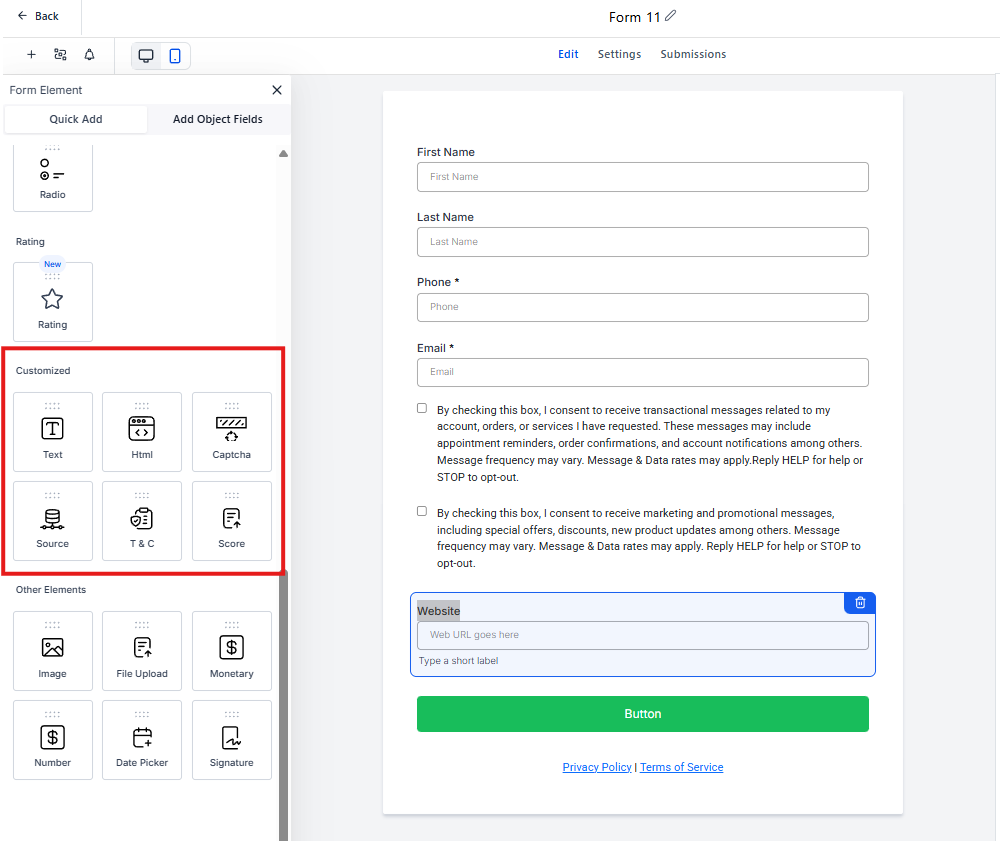Switch to mobile preview view
This screenshot has height=841, width=1000.
coord(175,56)
